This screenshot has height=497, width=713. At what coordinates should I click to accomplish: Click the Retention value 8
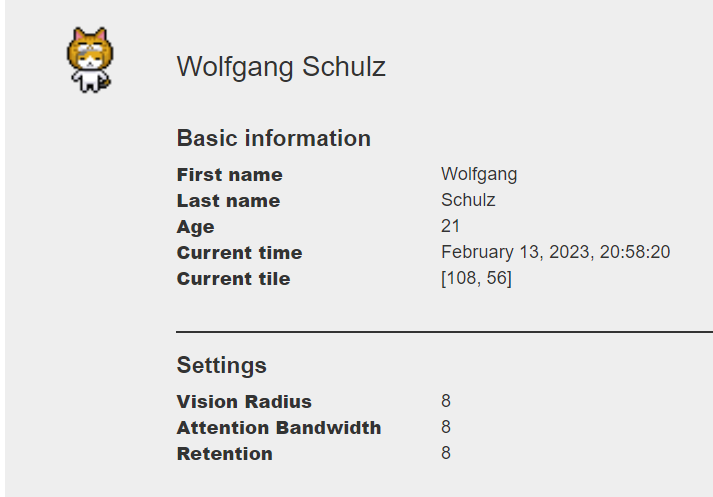tap(446, 453)
